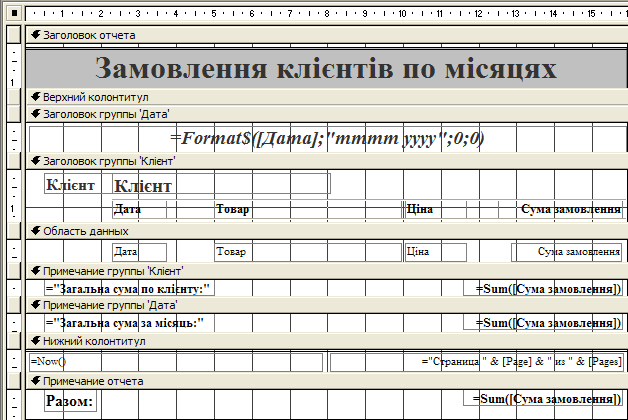
Task: Click the arrow icon on 'Нижний колонтитул' bar
Action: pyautogui.click(x=36, y=341)
